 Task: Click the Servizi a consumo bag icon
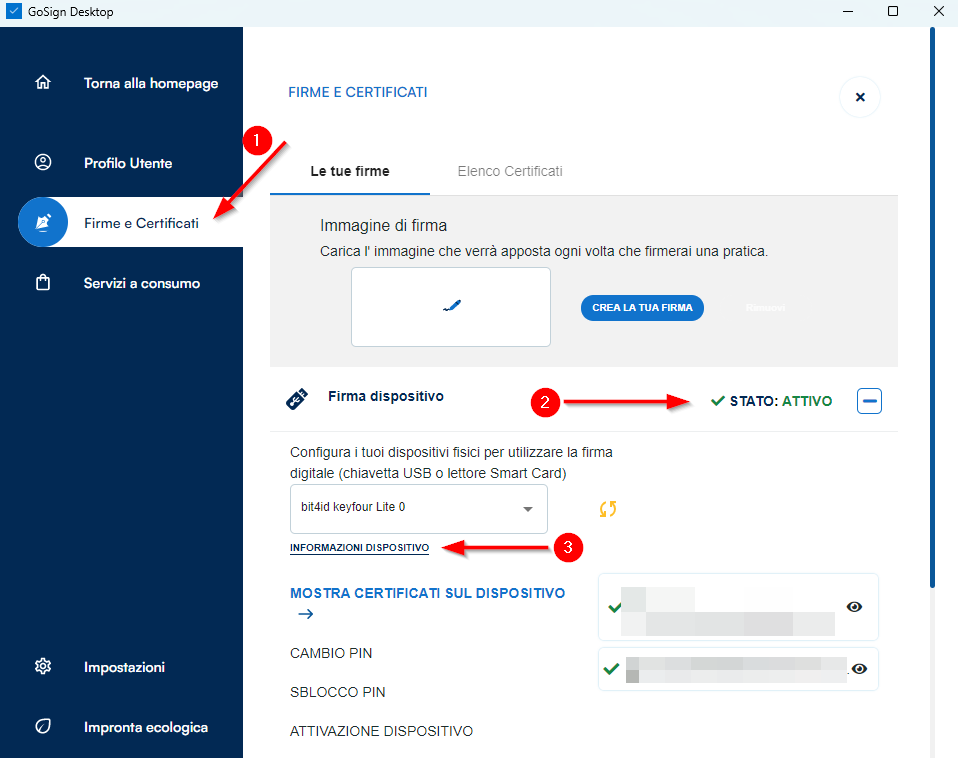tap(42, 283)
